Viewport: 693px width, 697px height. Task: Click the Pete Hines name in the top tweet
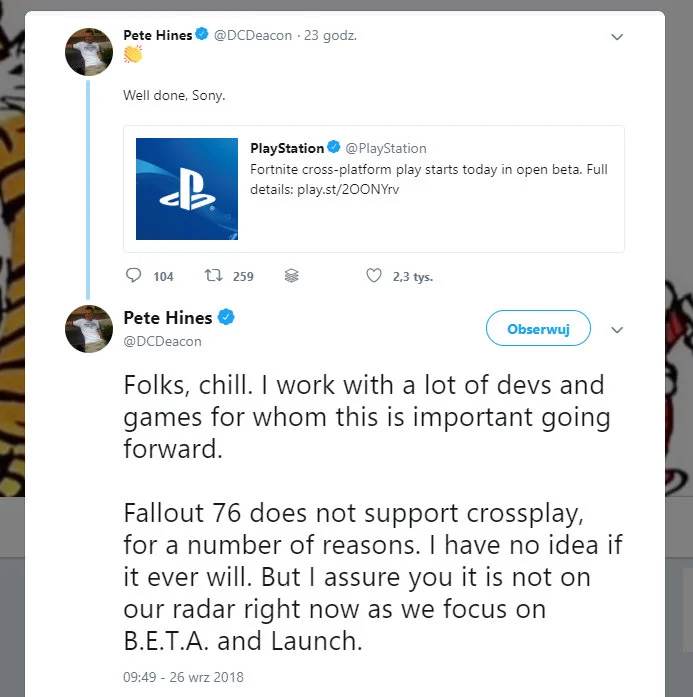[157, 35]
